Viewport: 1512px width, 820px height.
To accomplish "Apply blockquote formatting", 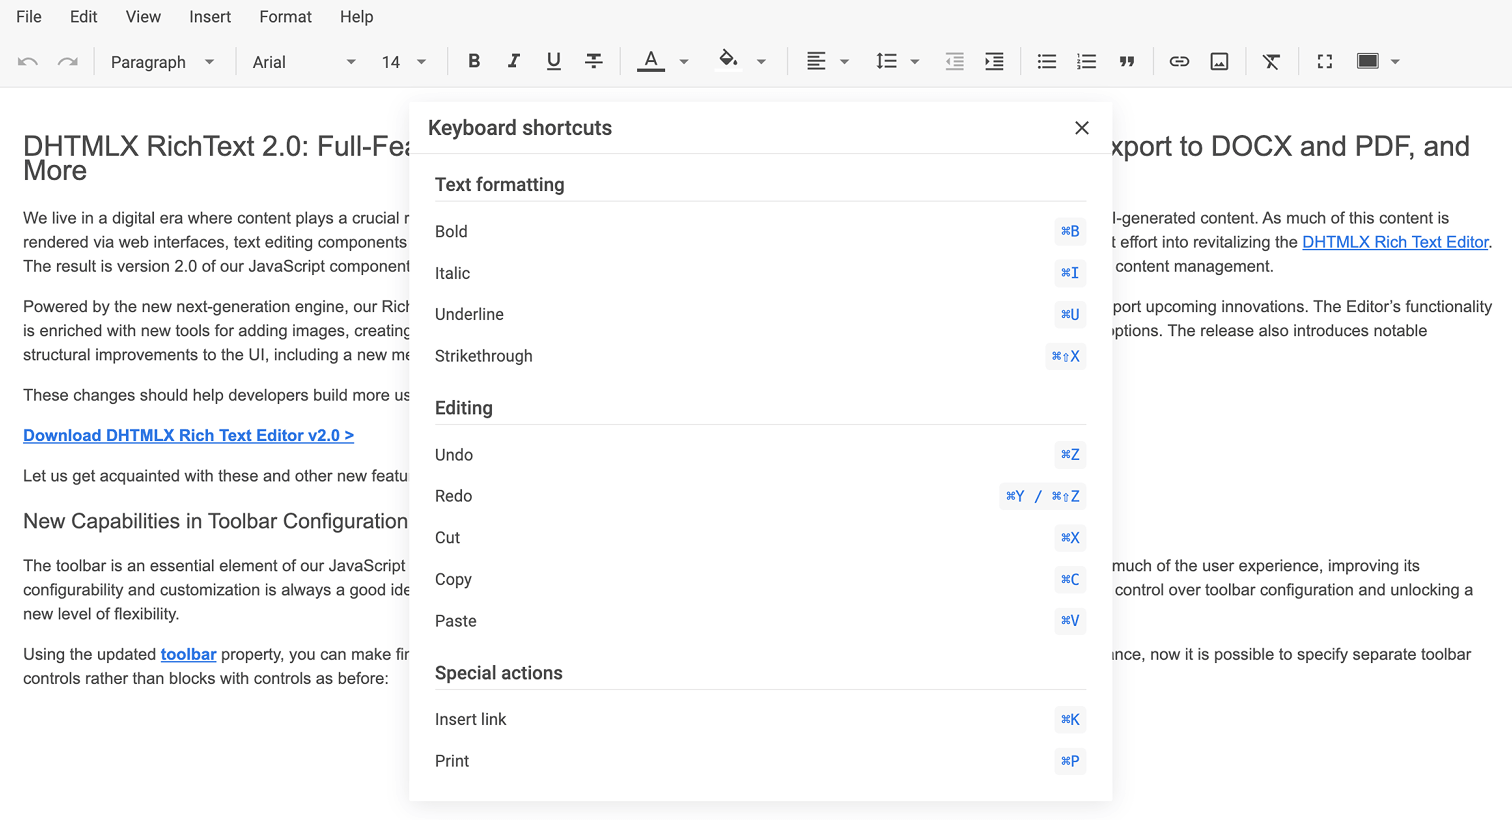I will click(1127, 61).
